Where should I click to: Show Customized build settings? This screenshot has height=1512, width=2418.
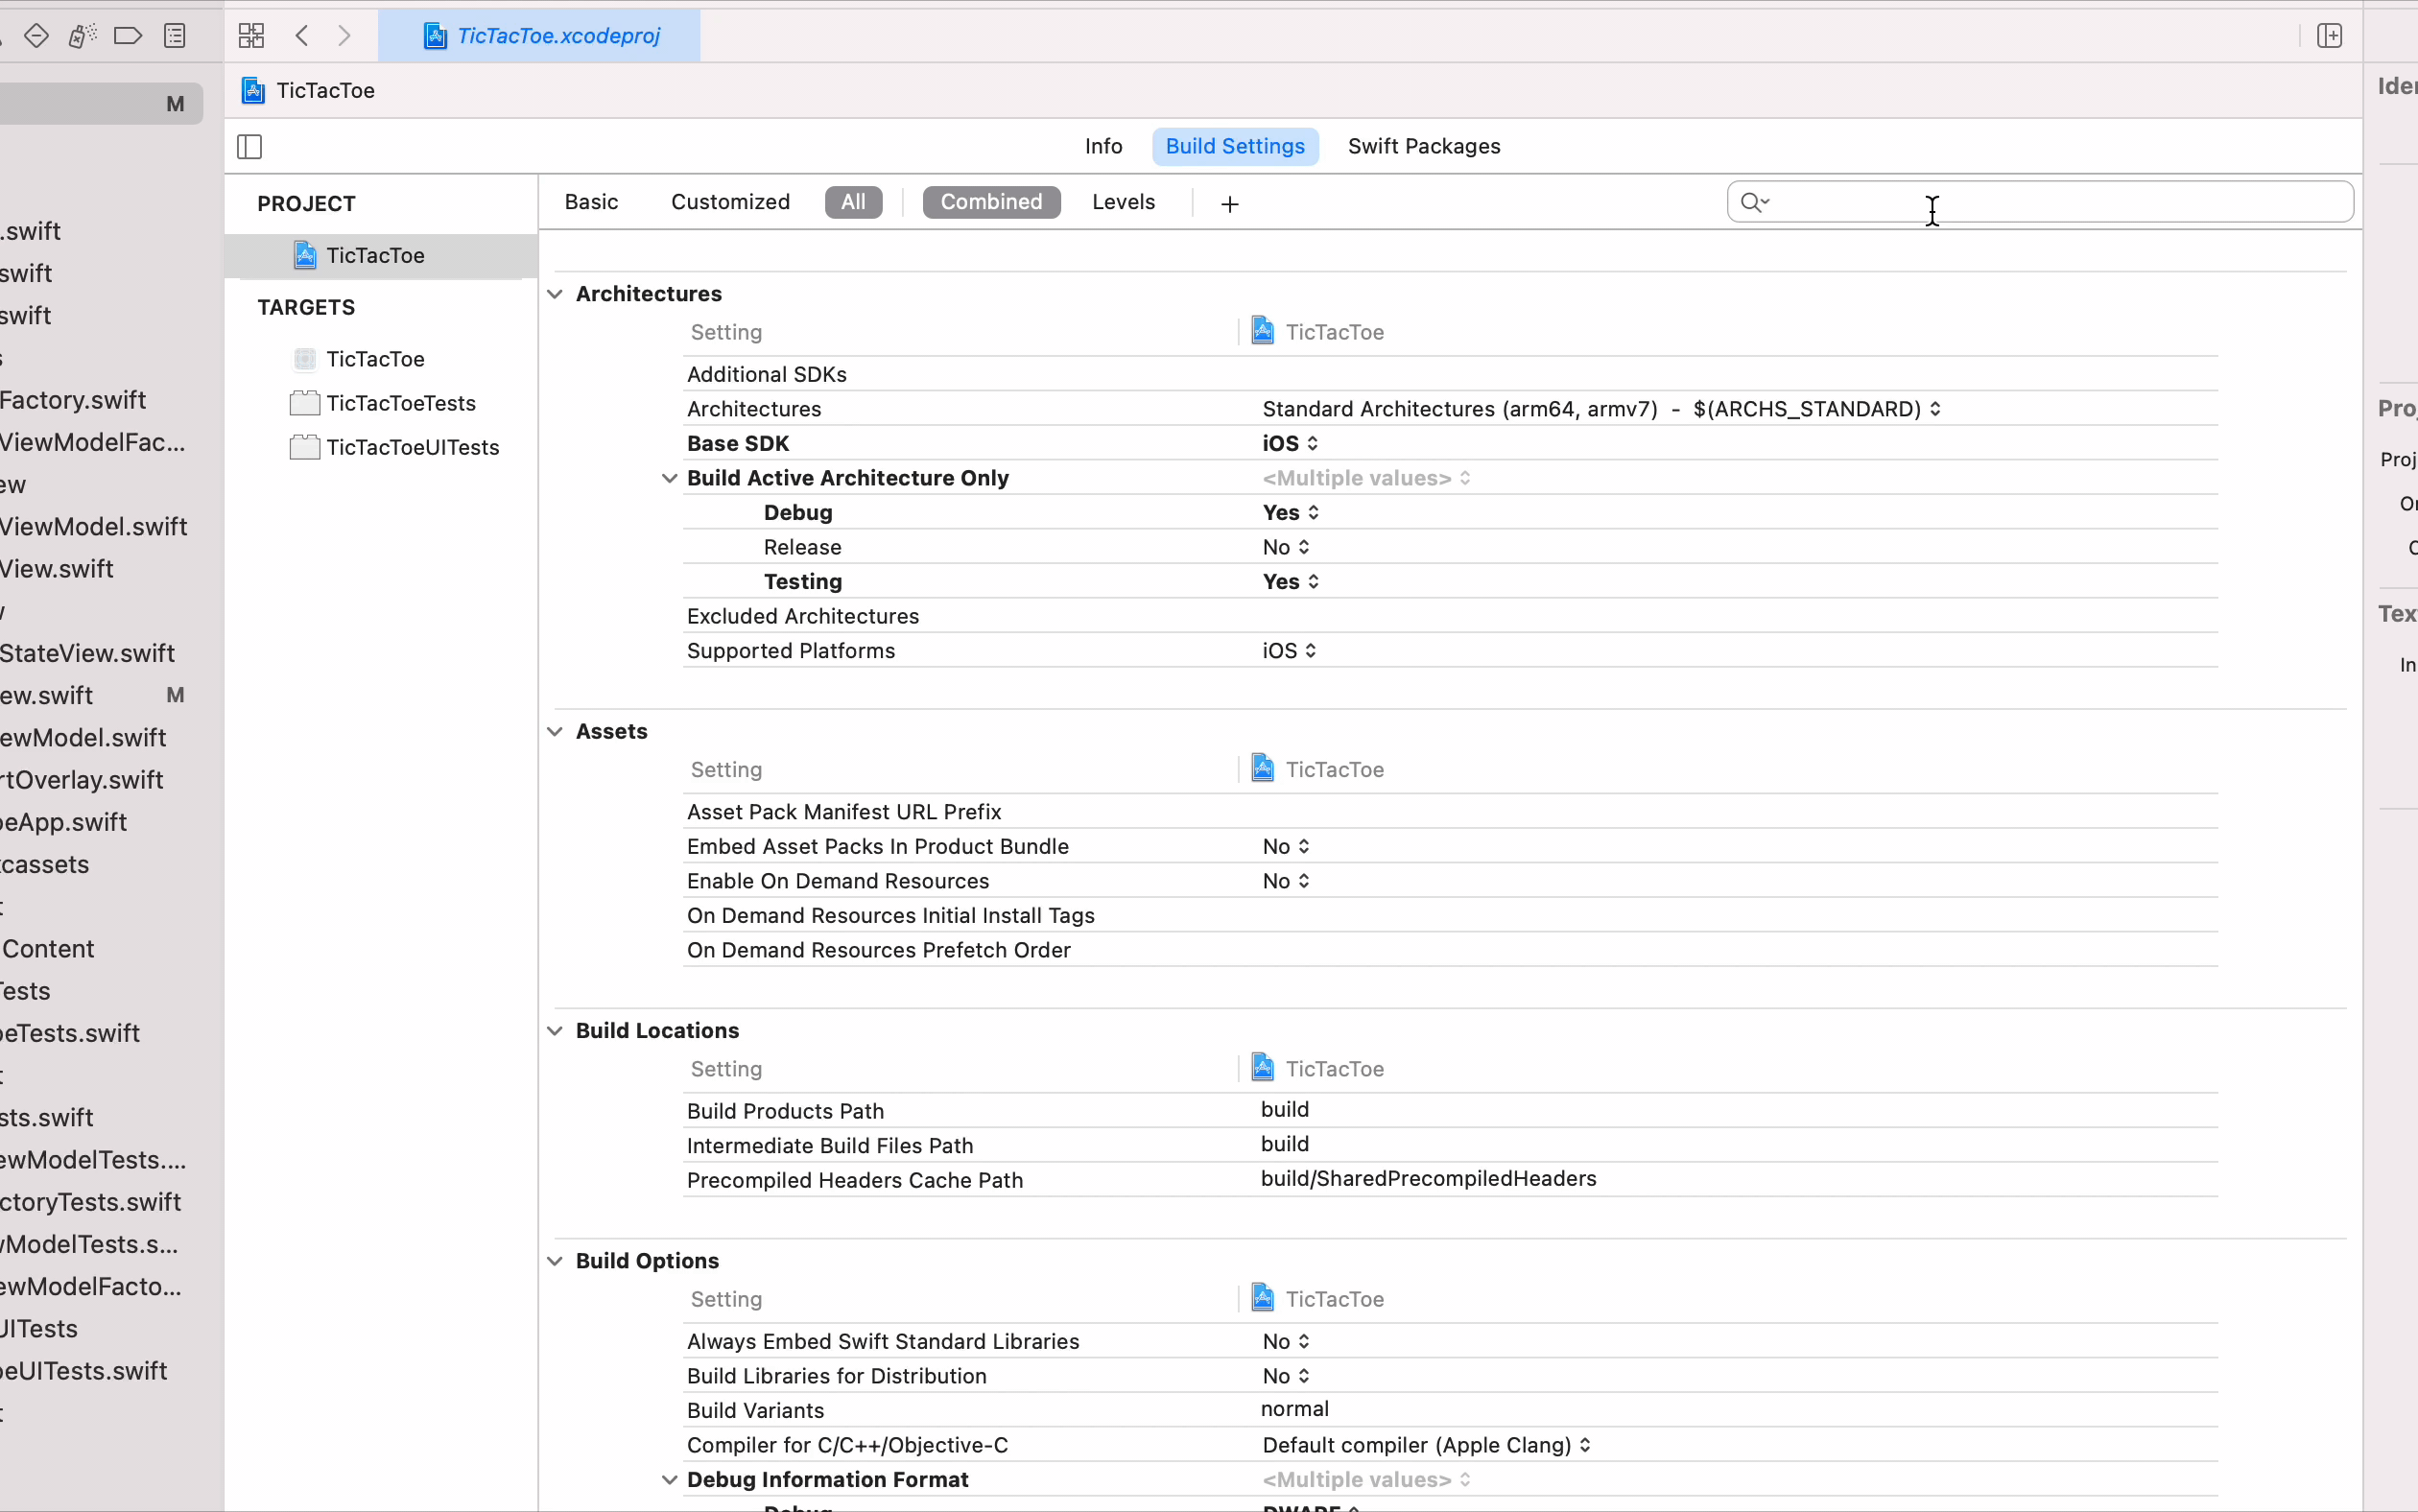tap(730, 202)
